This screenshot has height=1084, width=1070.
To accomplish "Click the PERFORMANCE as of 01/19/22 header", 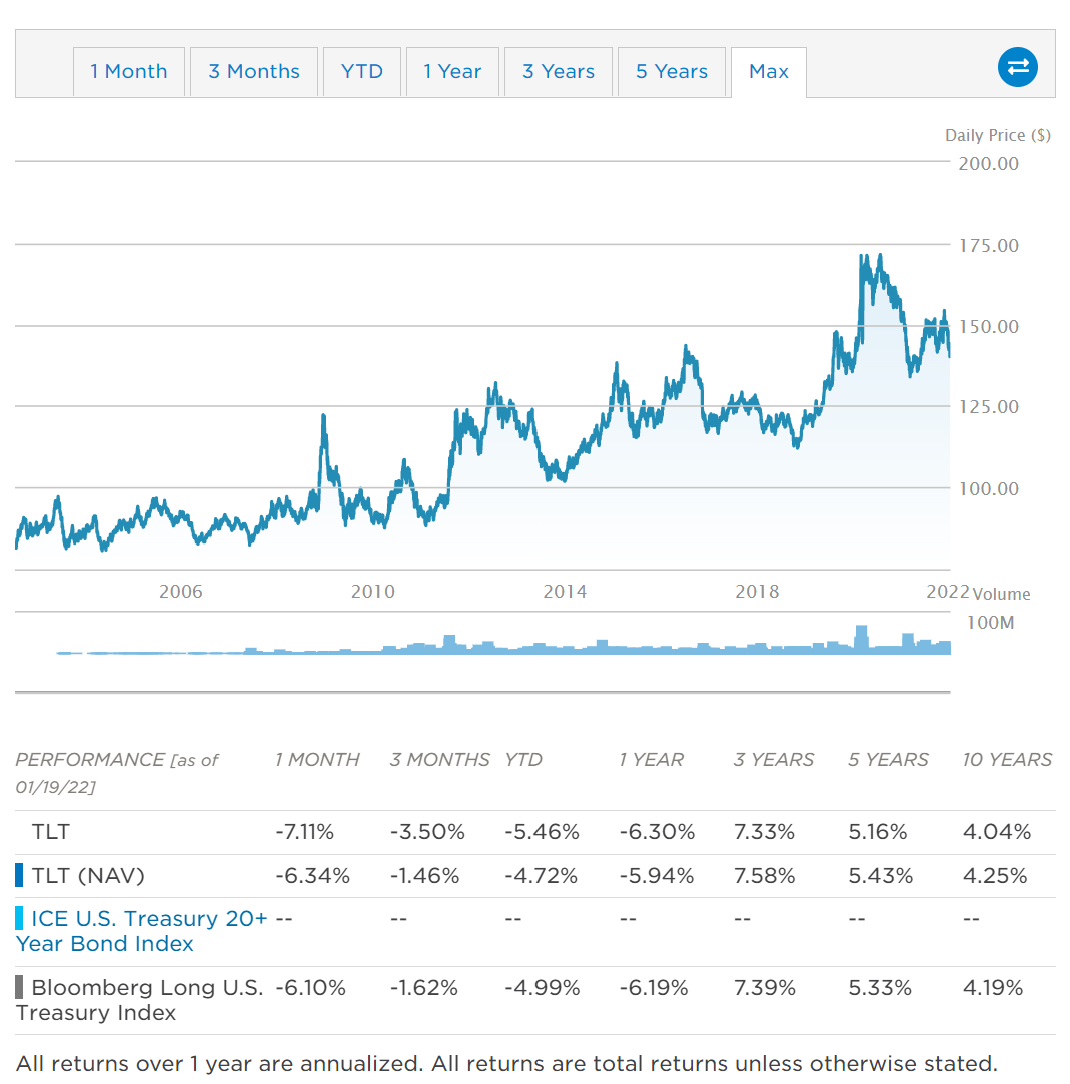I will [x=117, y=773].
